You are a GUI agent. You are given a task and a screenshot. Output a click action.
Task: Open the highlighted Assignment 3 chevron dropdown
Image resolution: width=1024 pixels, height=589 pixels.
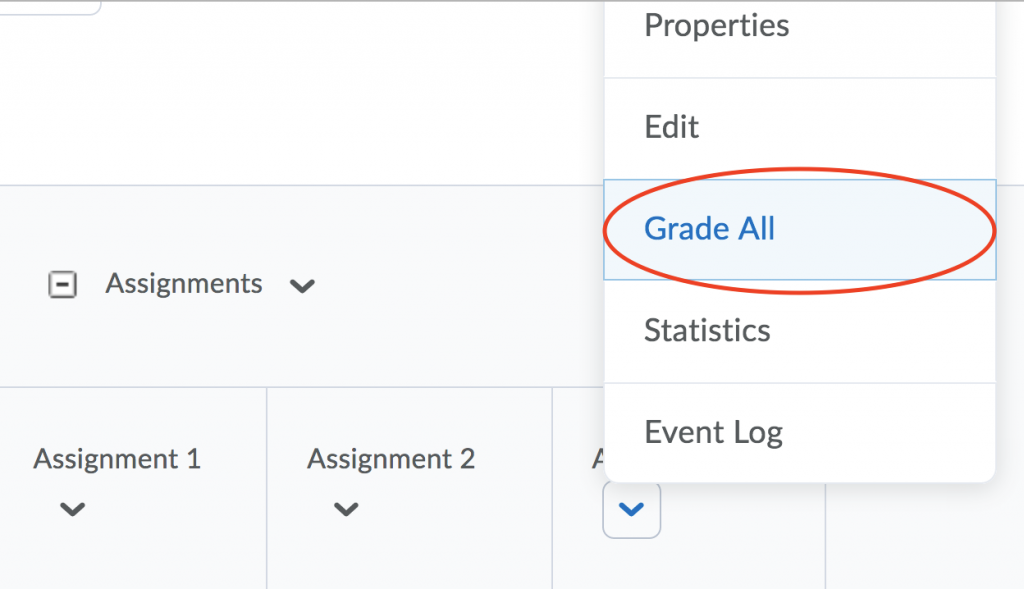631,509
